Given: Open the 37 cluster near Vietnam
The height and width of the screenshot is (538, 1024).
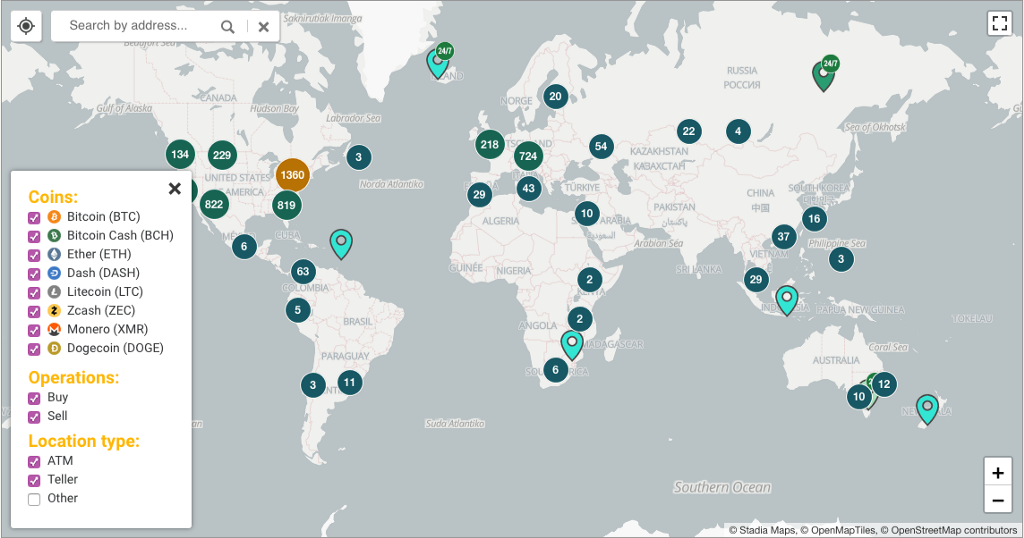Looking at the screenshot, I should click(x=784, y=236).
